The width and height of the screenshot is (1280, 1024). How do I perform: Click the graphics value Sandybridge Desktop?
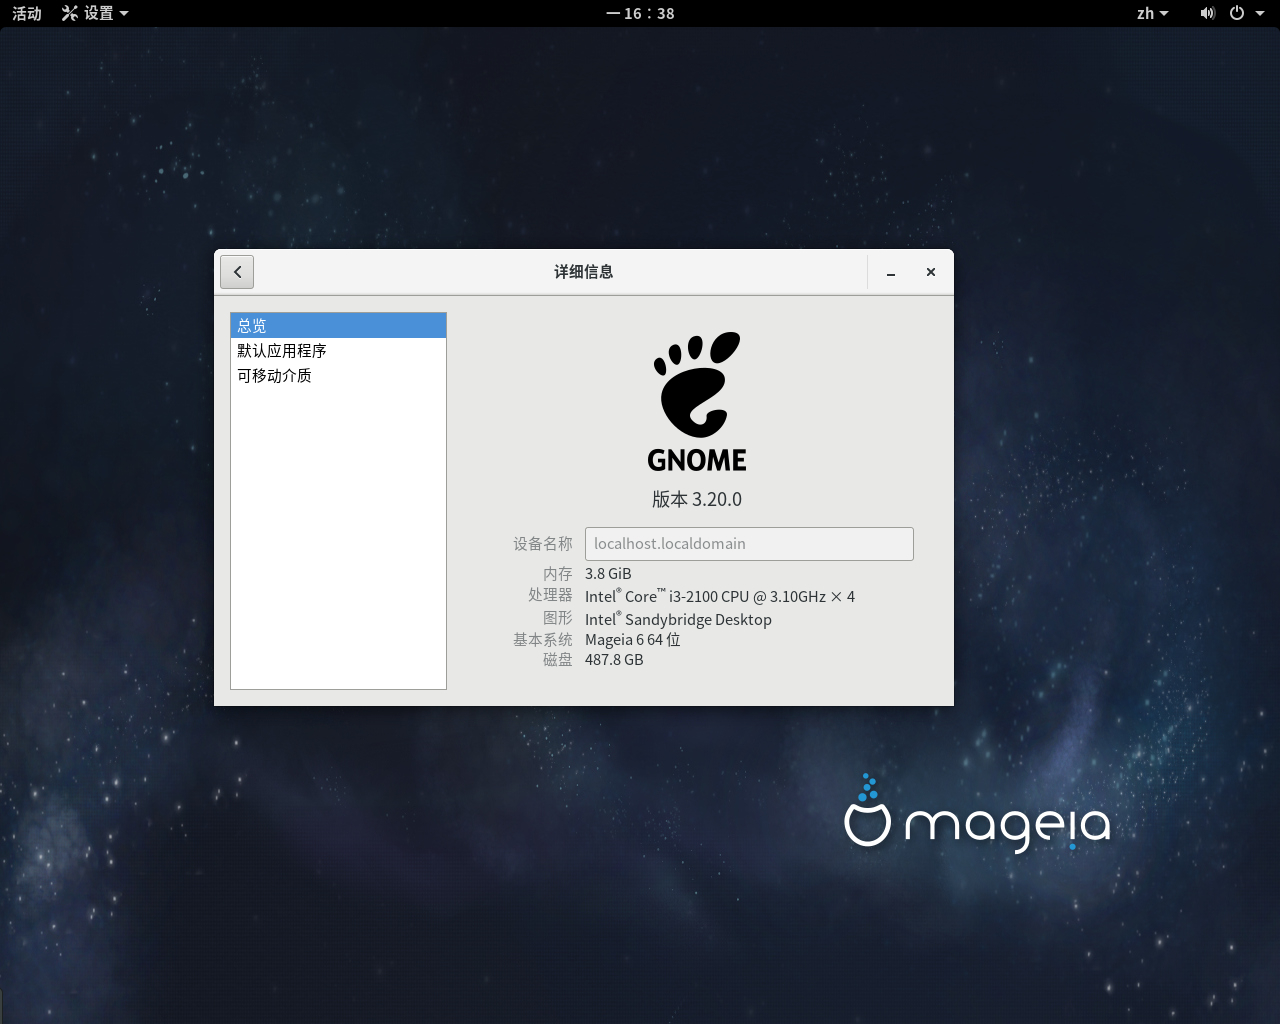point(678,619)
